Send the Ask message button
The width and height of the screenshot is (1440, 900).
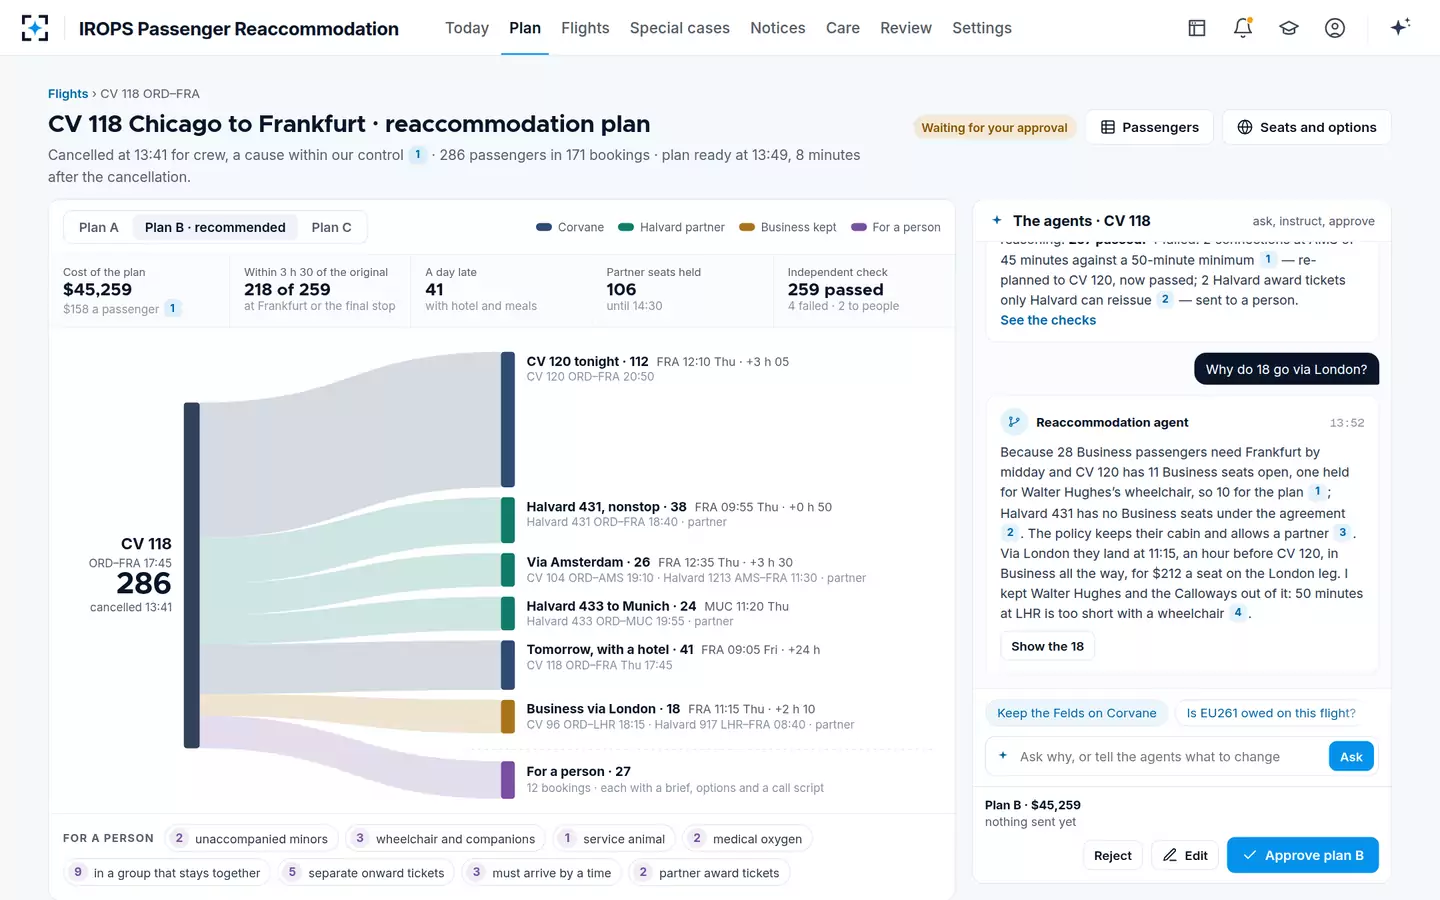pos(1351,757)
